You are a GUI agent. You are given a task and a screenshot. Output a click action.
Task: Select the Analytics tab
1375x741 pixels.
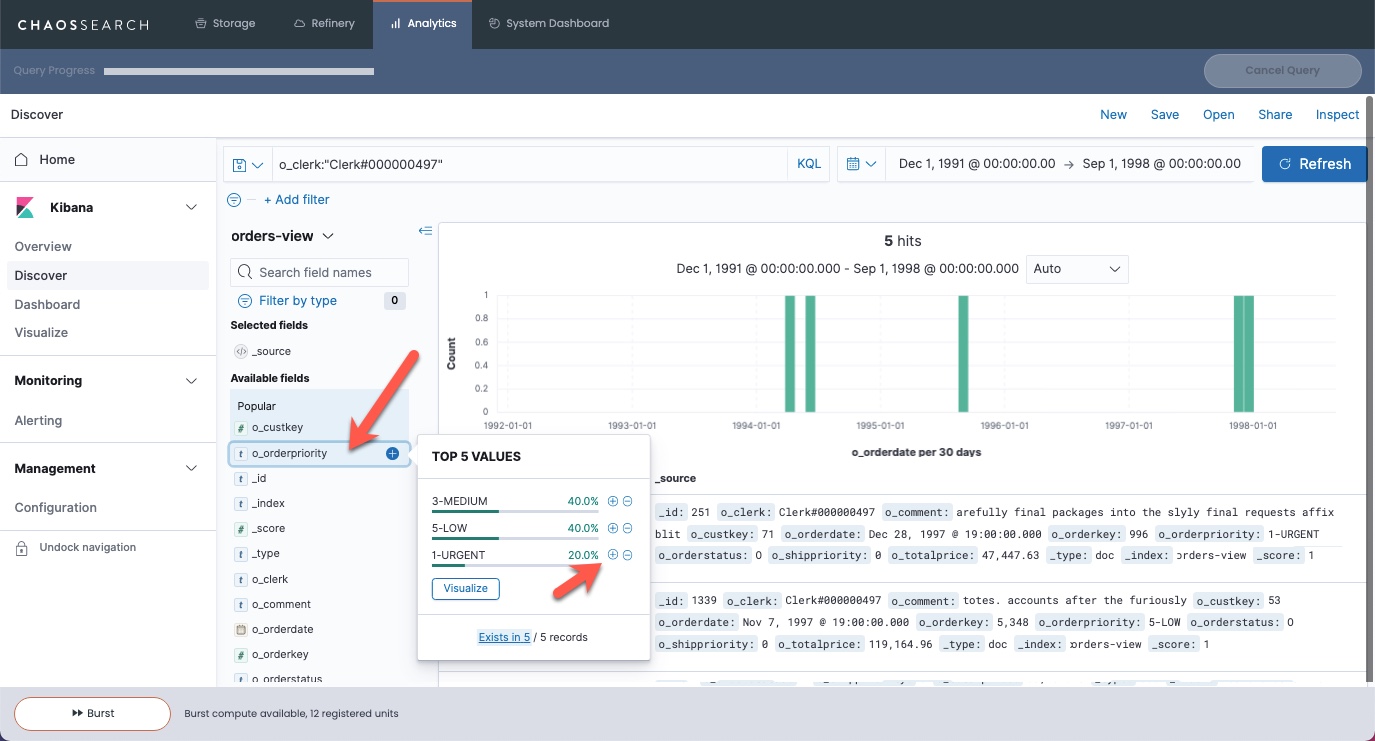(x=422, y=23)
